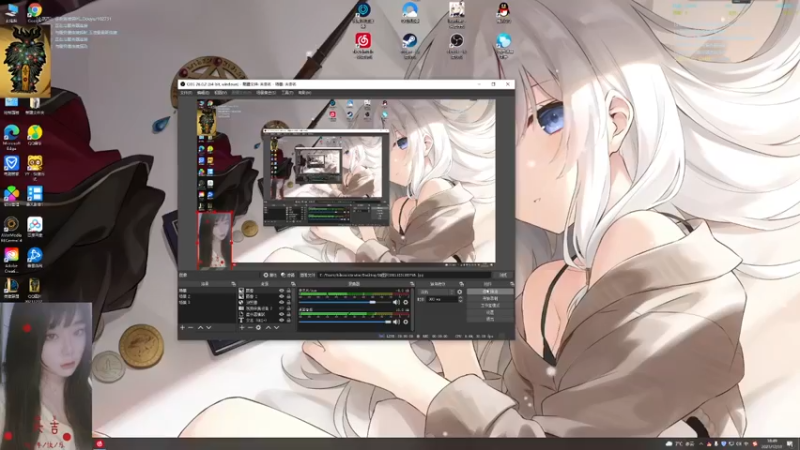Click the image file path field
800x450 pixels.
click(x=405, y=275)
